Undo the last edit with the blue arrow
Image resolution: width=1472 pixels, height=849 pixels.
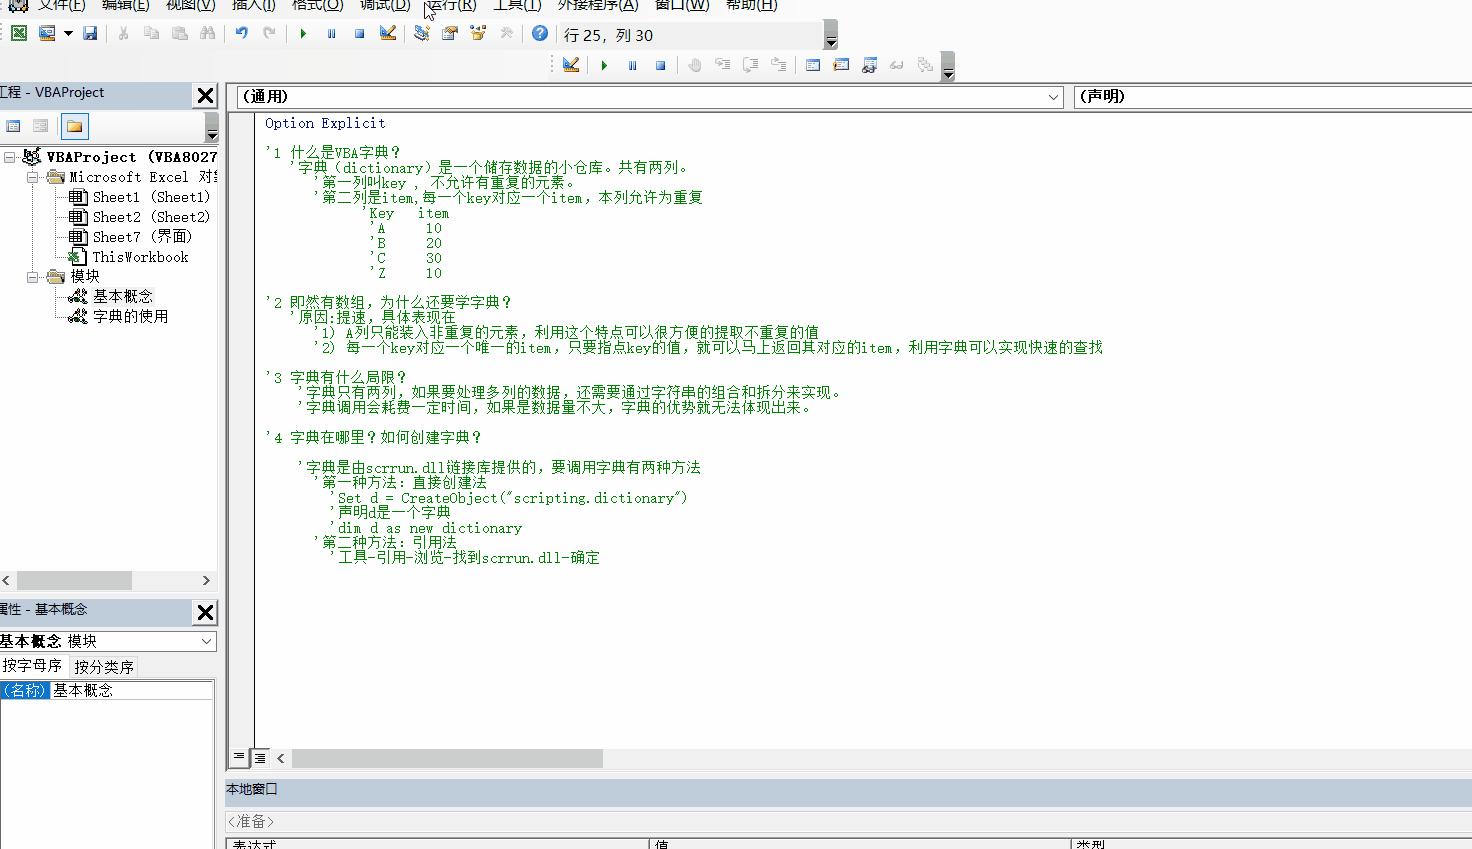click(241, 34)
